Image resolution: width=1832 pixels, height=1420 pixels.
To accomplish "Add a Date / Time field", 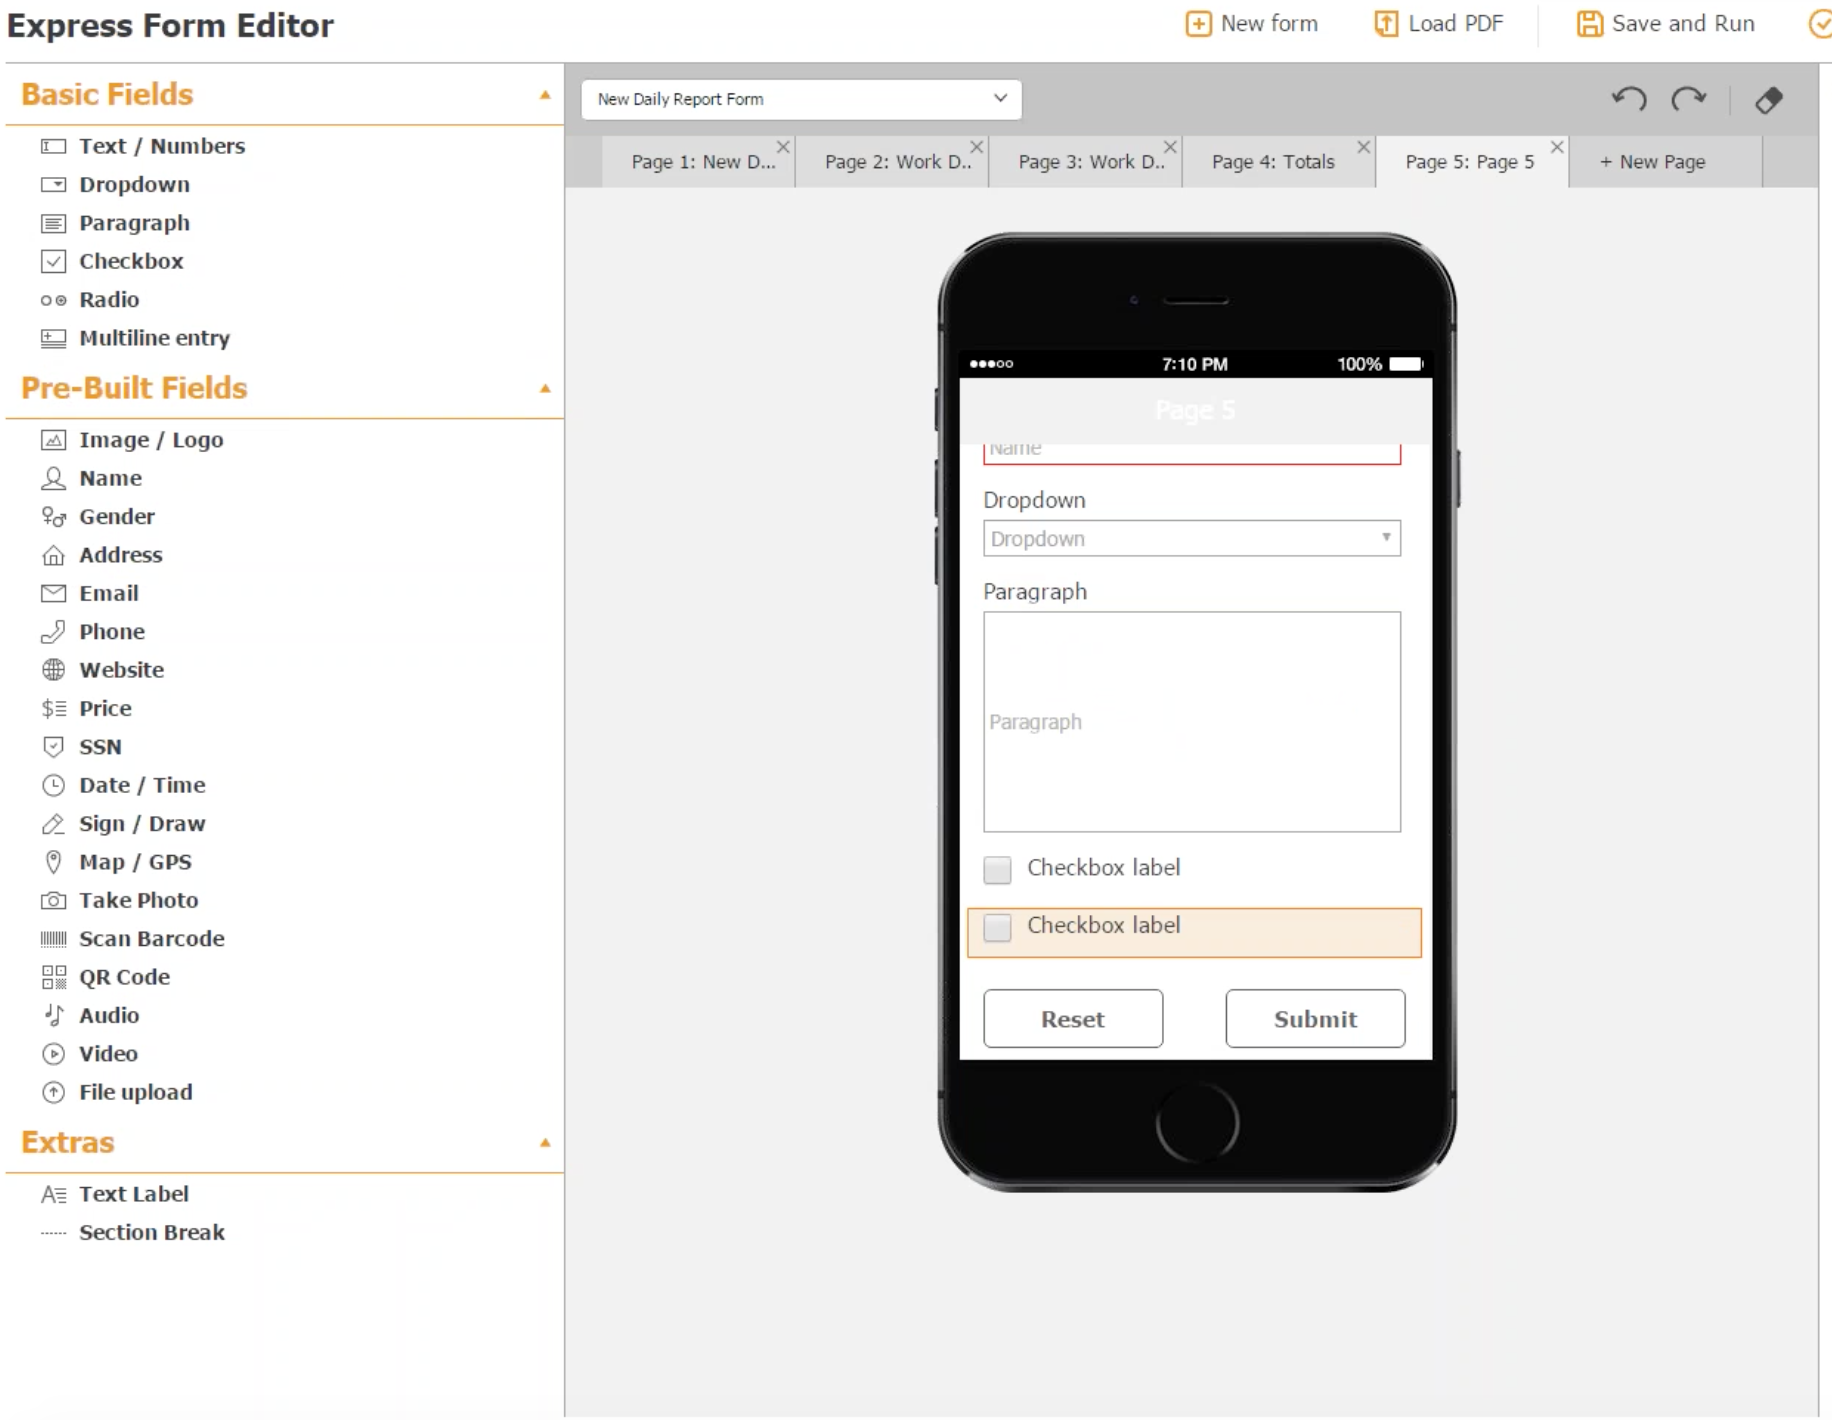I will pyautogui.click(x=142, y=785).
